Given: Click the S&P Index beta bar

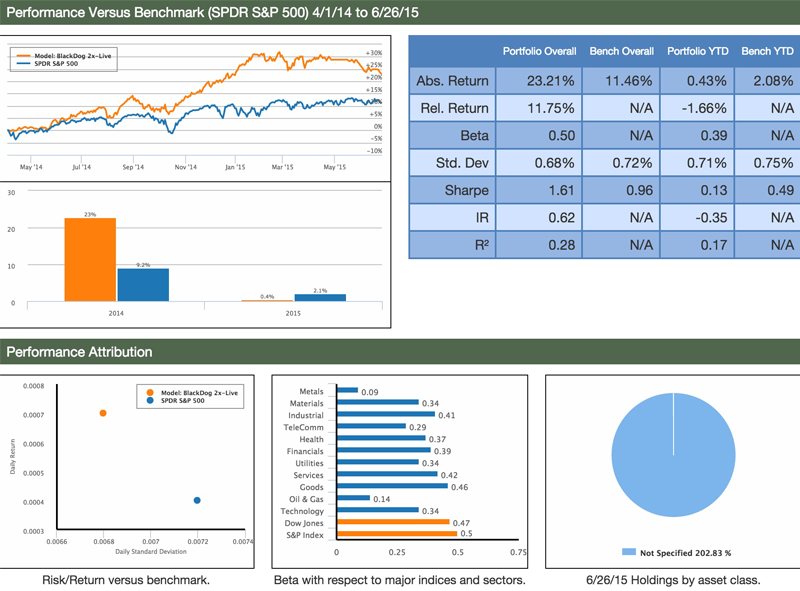Looking at the screenshot, I should pos(397,535).
